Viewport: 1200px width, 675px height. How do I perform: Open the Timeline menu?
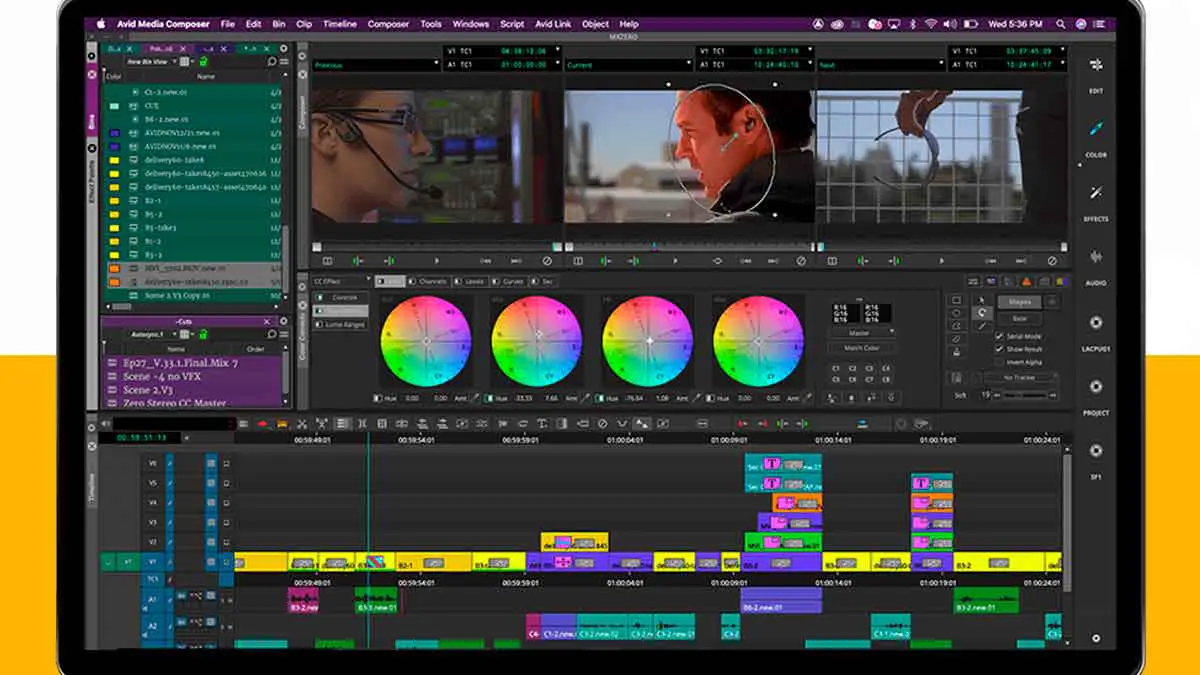pos(340,24)
